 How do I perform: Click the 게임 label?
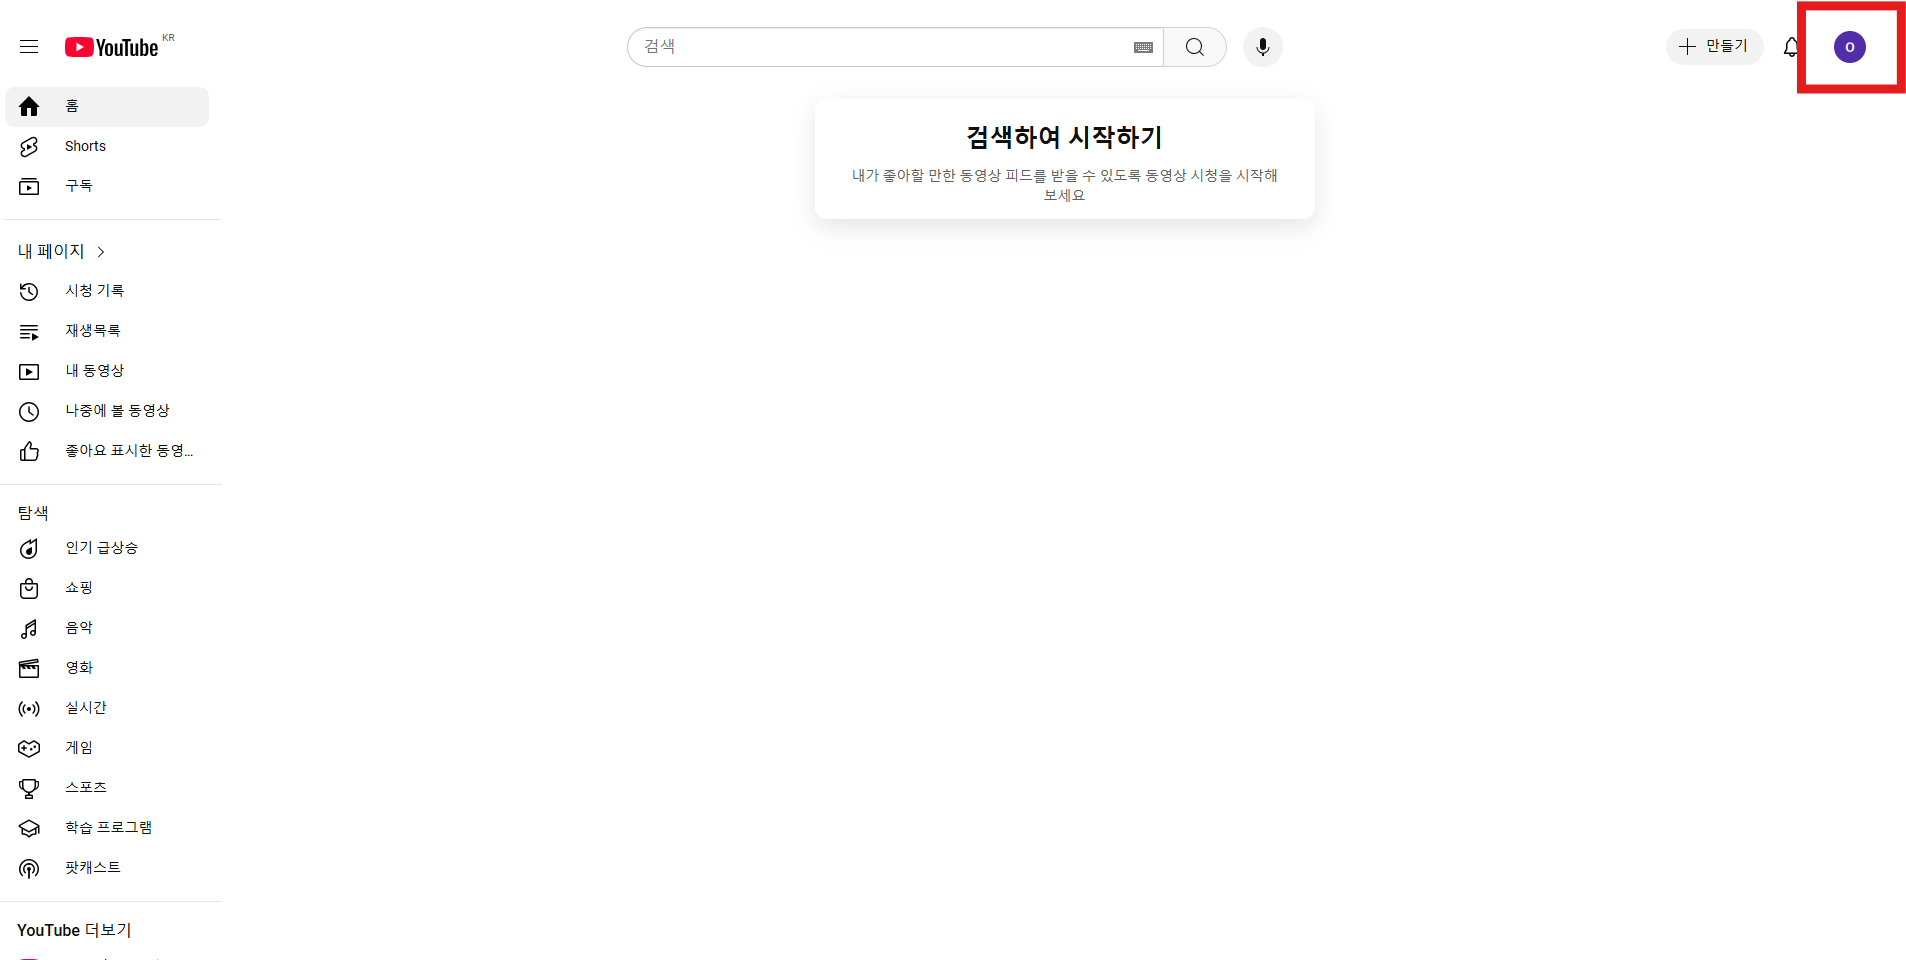click(79, 748)
